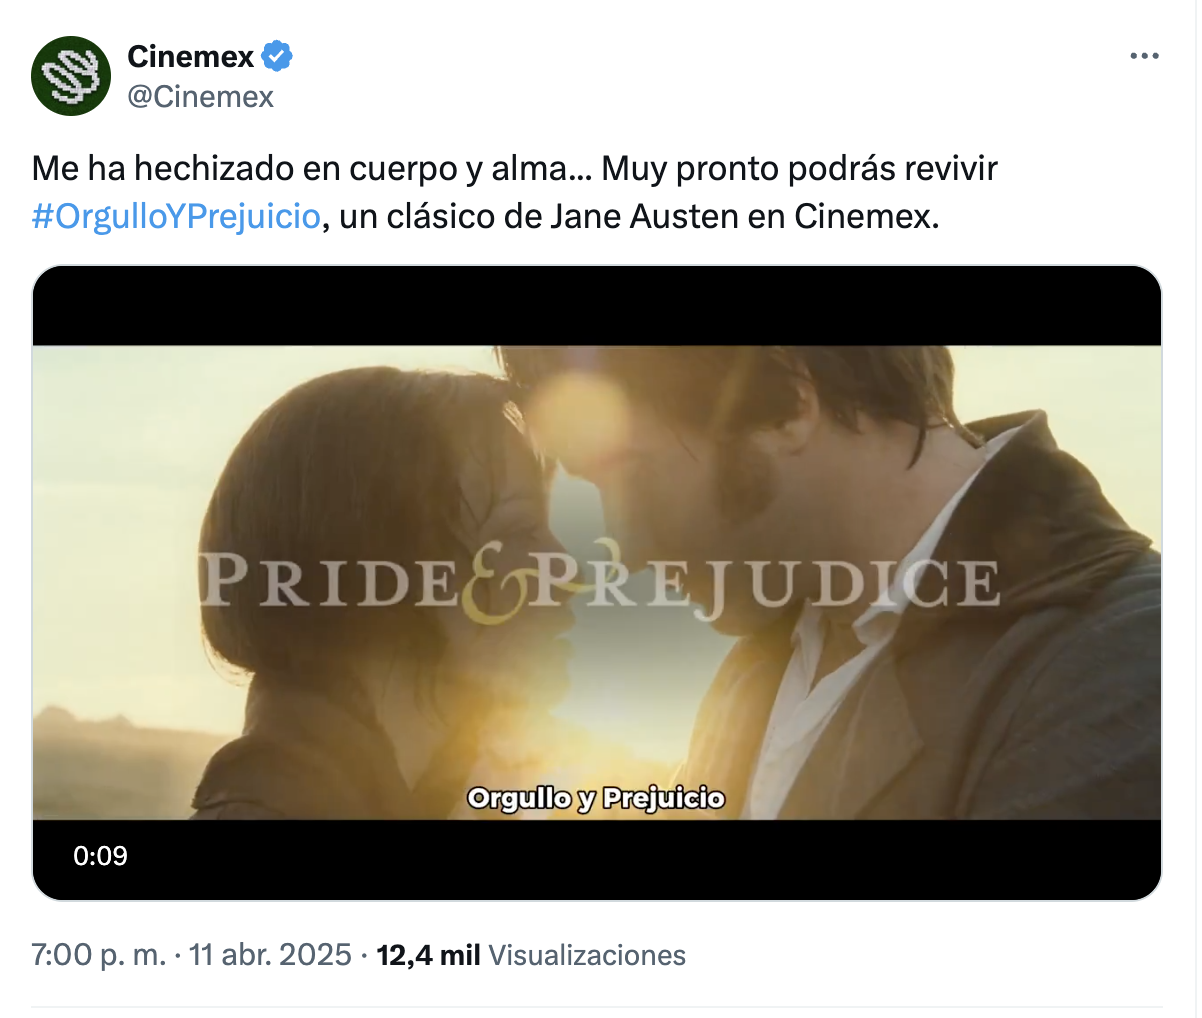
Task: Click the 12,4 mil view count number
Action: pyautogui.click(x=428, y=955)
